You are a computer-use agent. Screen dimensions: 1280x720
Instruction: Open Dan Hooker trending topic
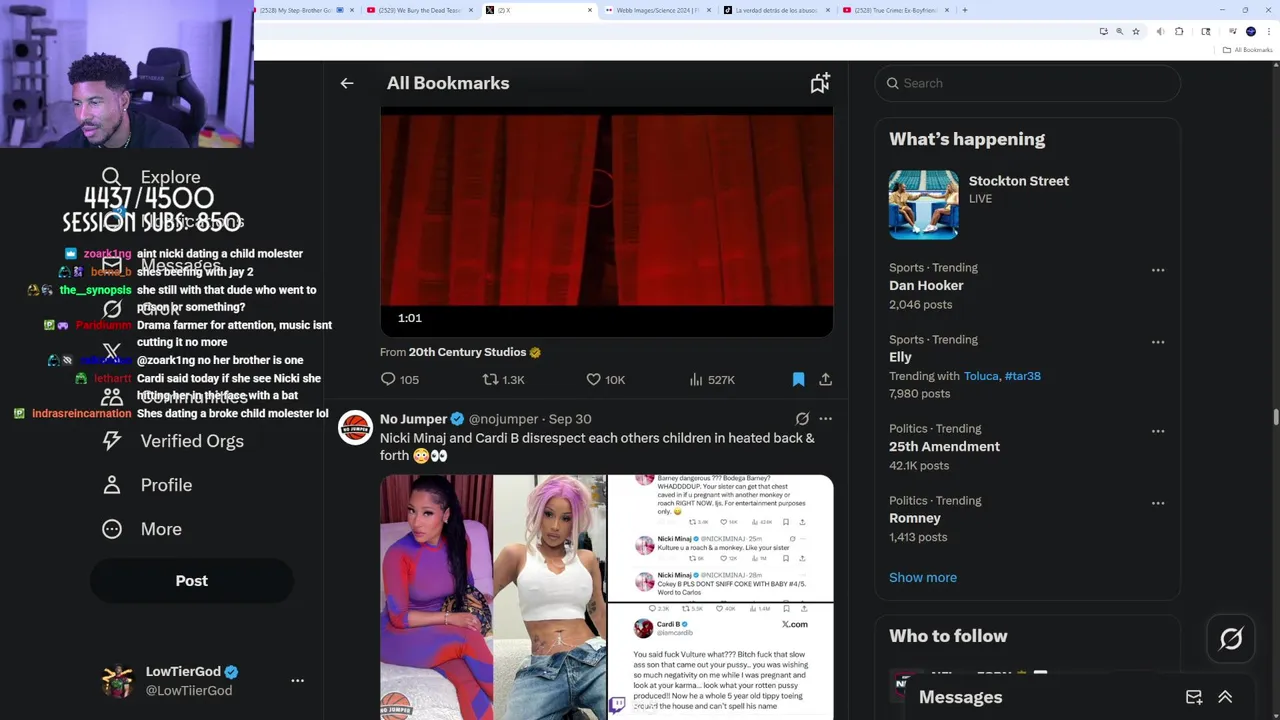click(926, 285)
